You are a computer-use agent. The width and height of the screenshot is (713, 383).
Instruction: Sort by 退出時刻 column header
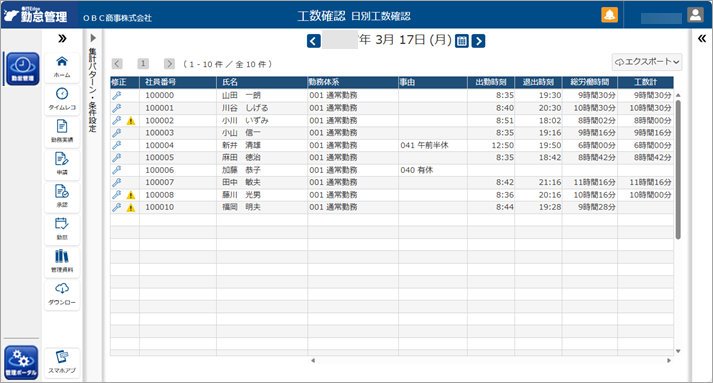point(538,82)
